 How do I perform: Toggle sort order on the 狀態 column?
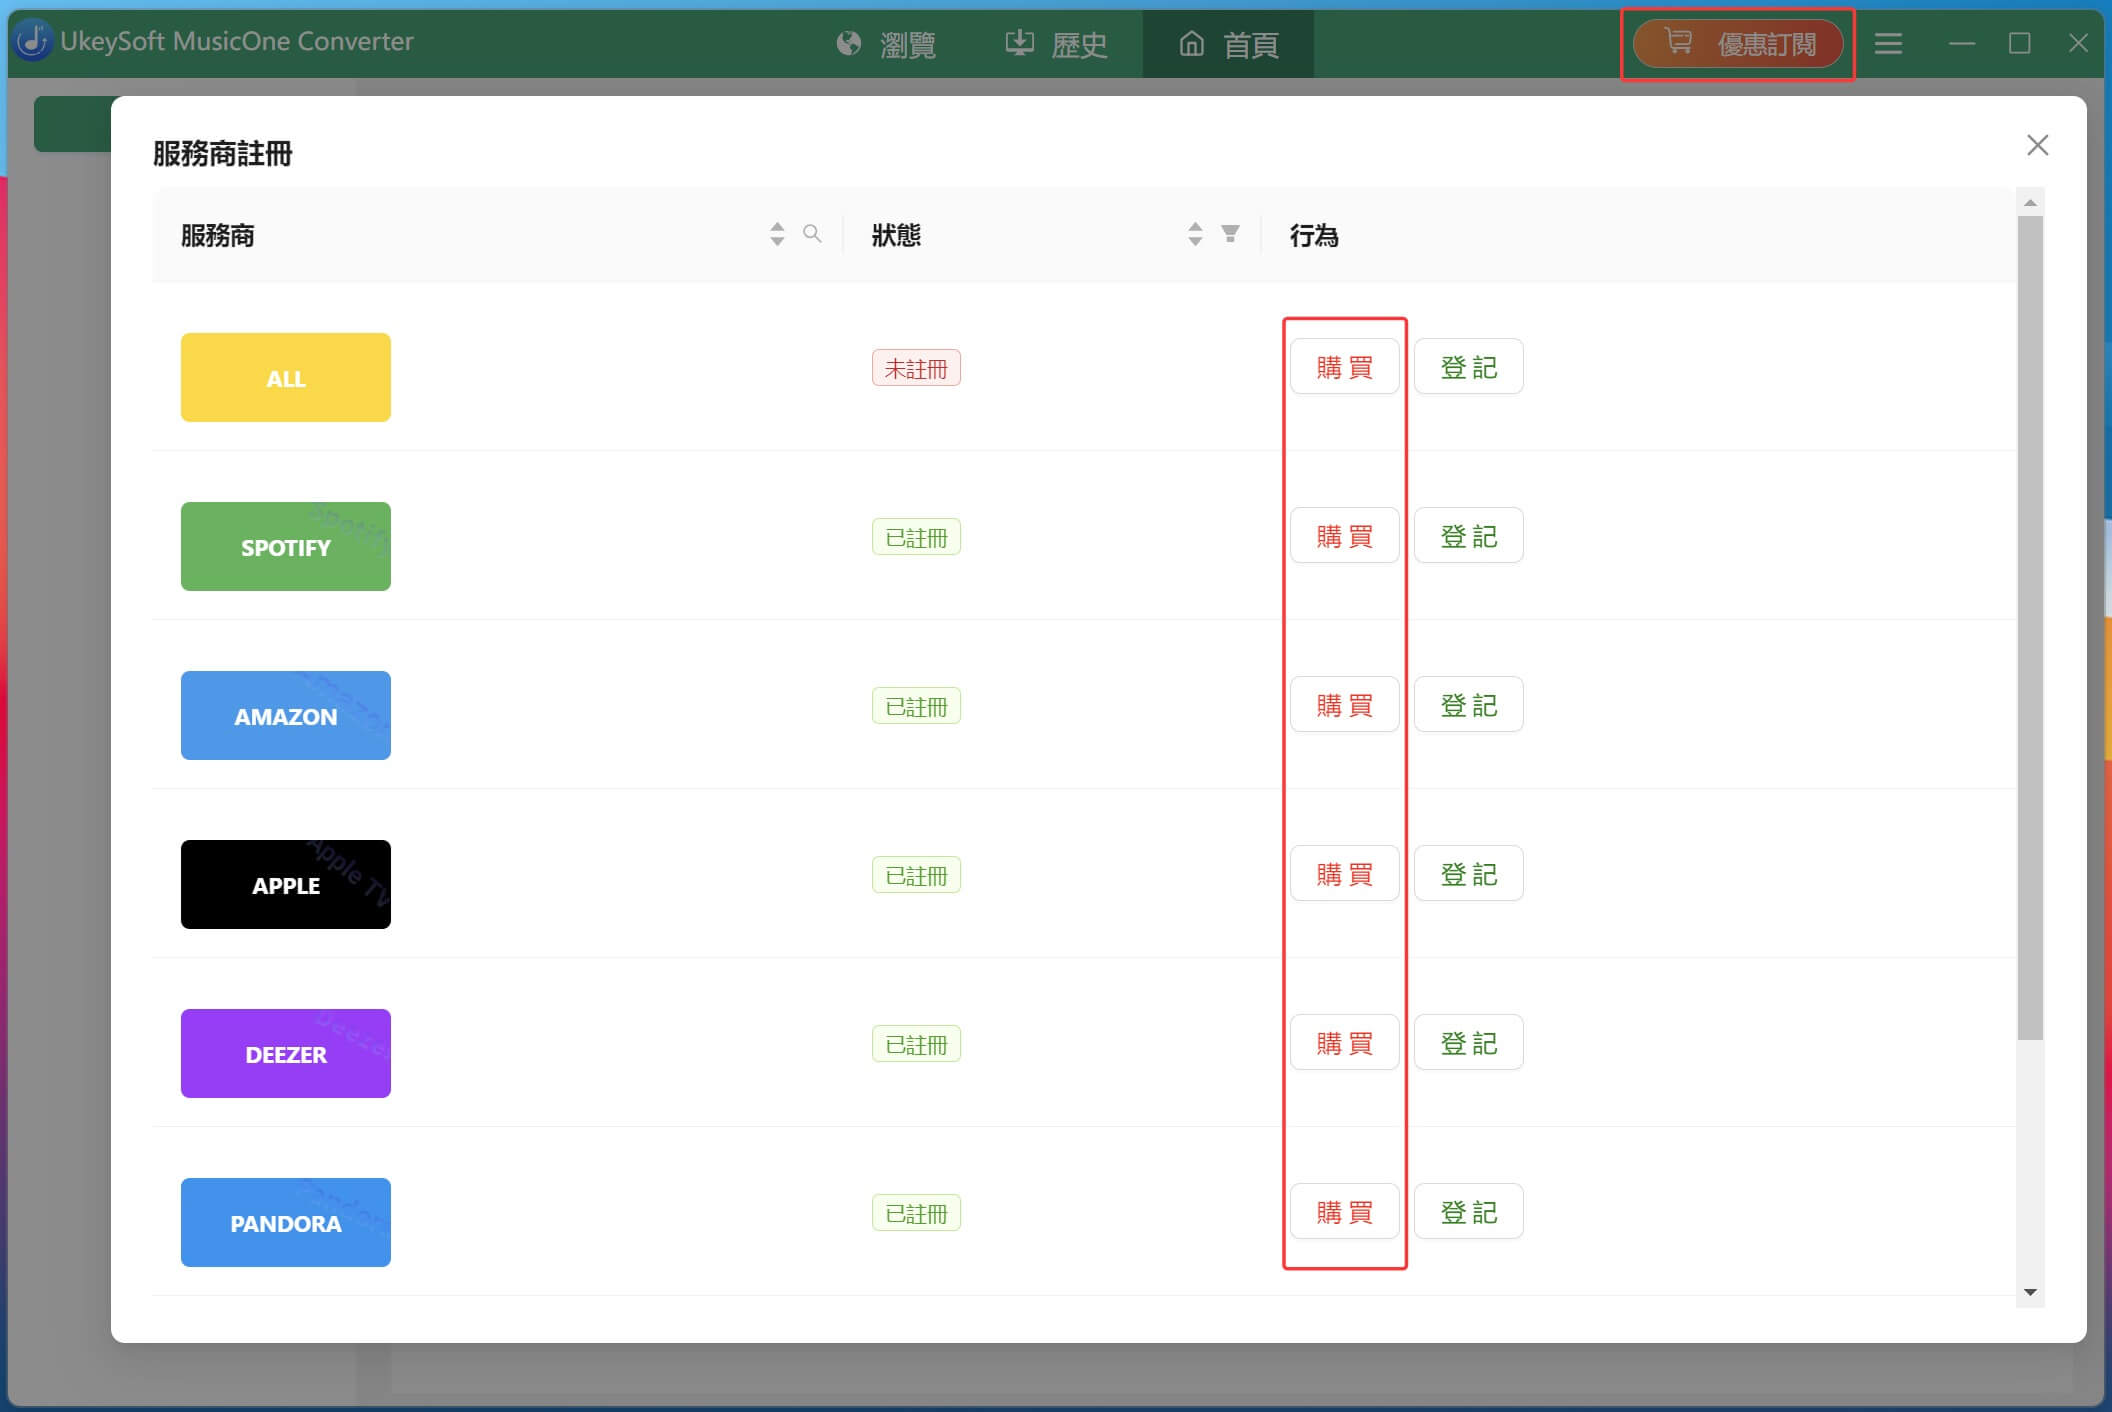pyautogui.click(x=1195, y=234)
